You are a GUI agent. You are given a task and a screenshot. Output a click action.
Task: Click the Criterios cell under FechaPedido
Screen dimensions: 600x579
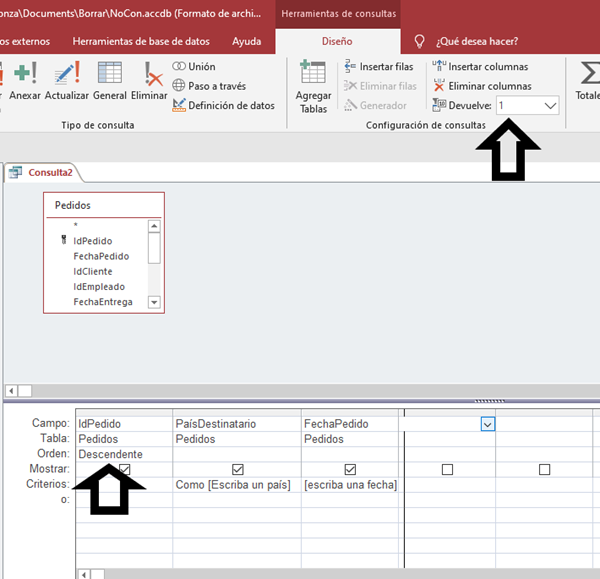350,485
